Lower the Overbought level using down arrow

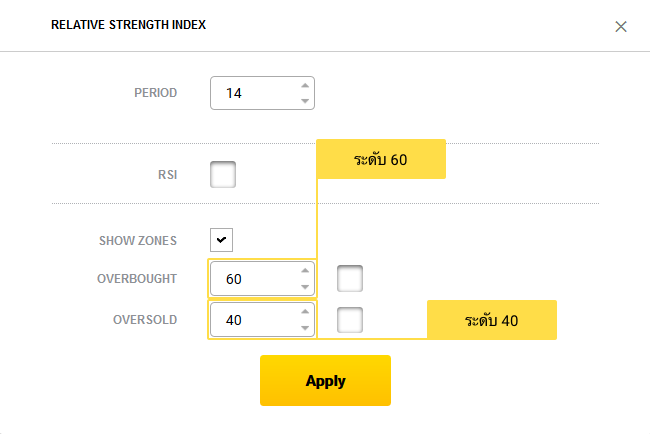pyautogui.click(x=305, y=286)
